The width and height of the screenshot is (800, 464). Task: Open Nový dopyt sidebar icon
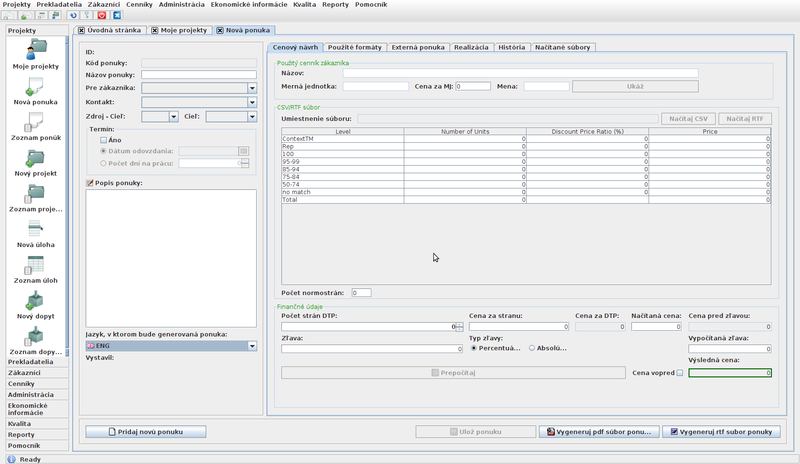pos(36,305)
